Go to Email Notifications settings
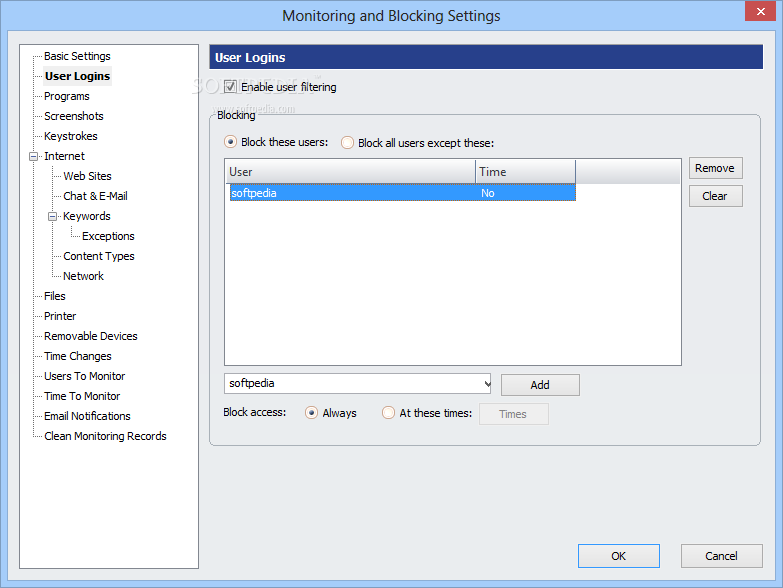Screen dimensions: 783x588 (87, 415)
